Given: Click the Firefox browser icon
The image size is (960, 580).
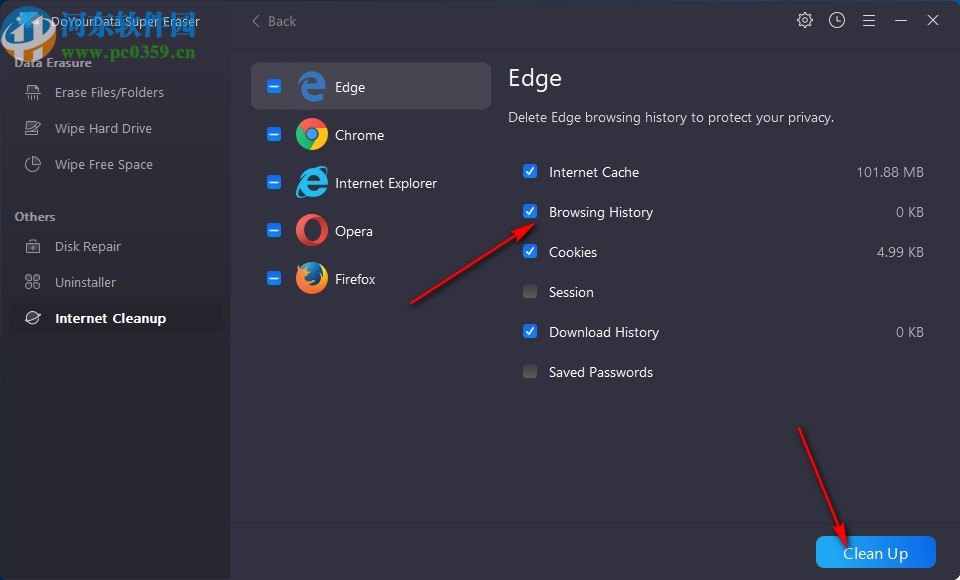Looking at the screenshot, I should (312, 278).
